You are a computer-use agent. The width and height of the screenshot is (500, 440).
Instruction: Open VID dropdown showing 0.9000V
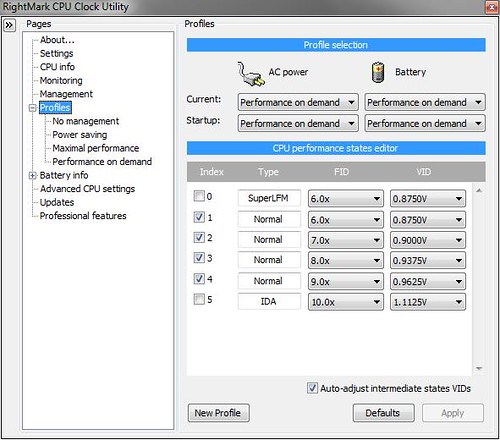[x=428, y=240]
